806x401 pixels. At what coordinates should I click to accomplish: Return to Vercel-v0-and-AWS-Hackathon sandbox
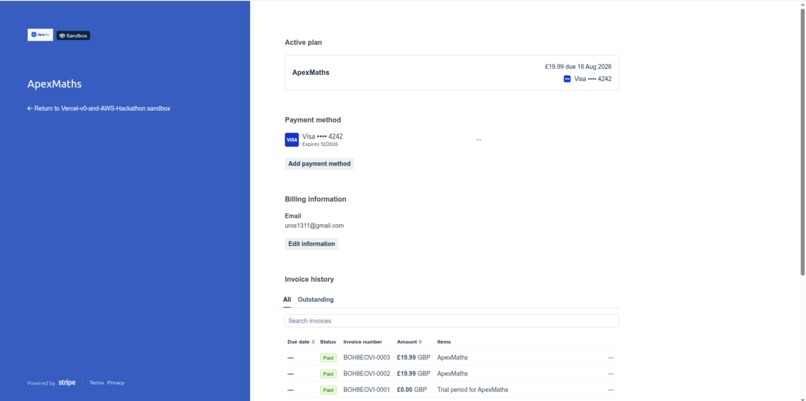coord(99,108)
